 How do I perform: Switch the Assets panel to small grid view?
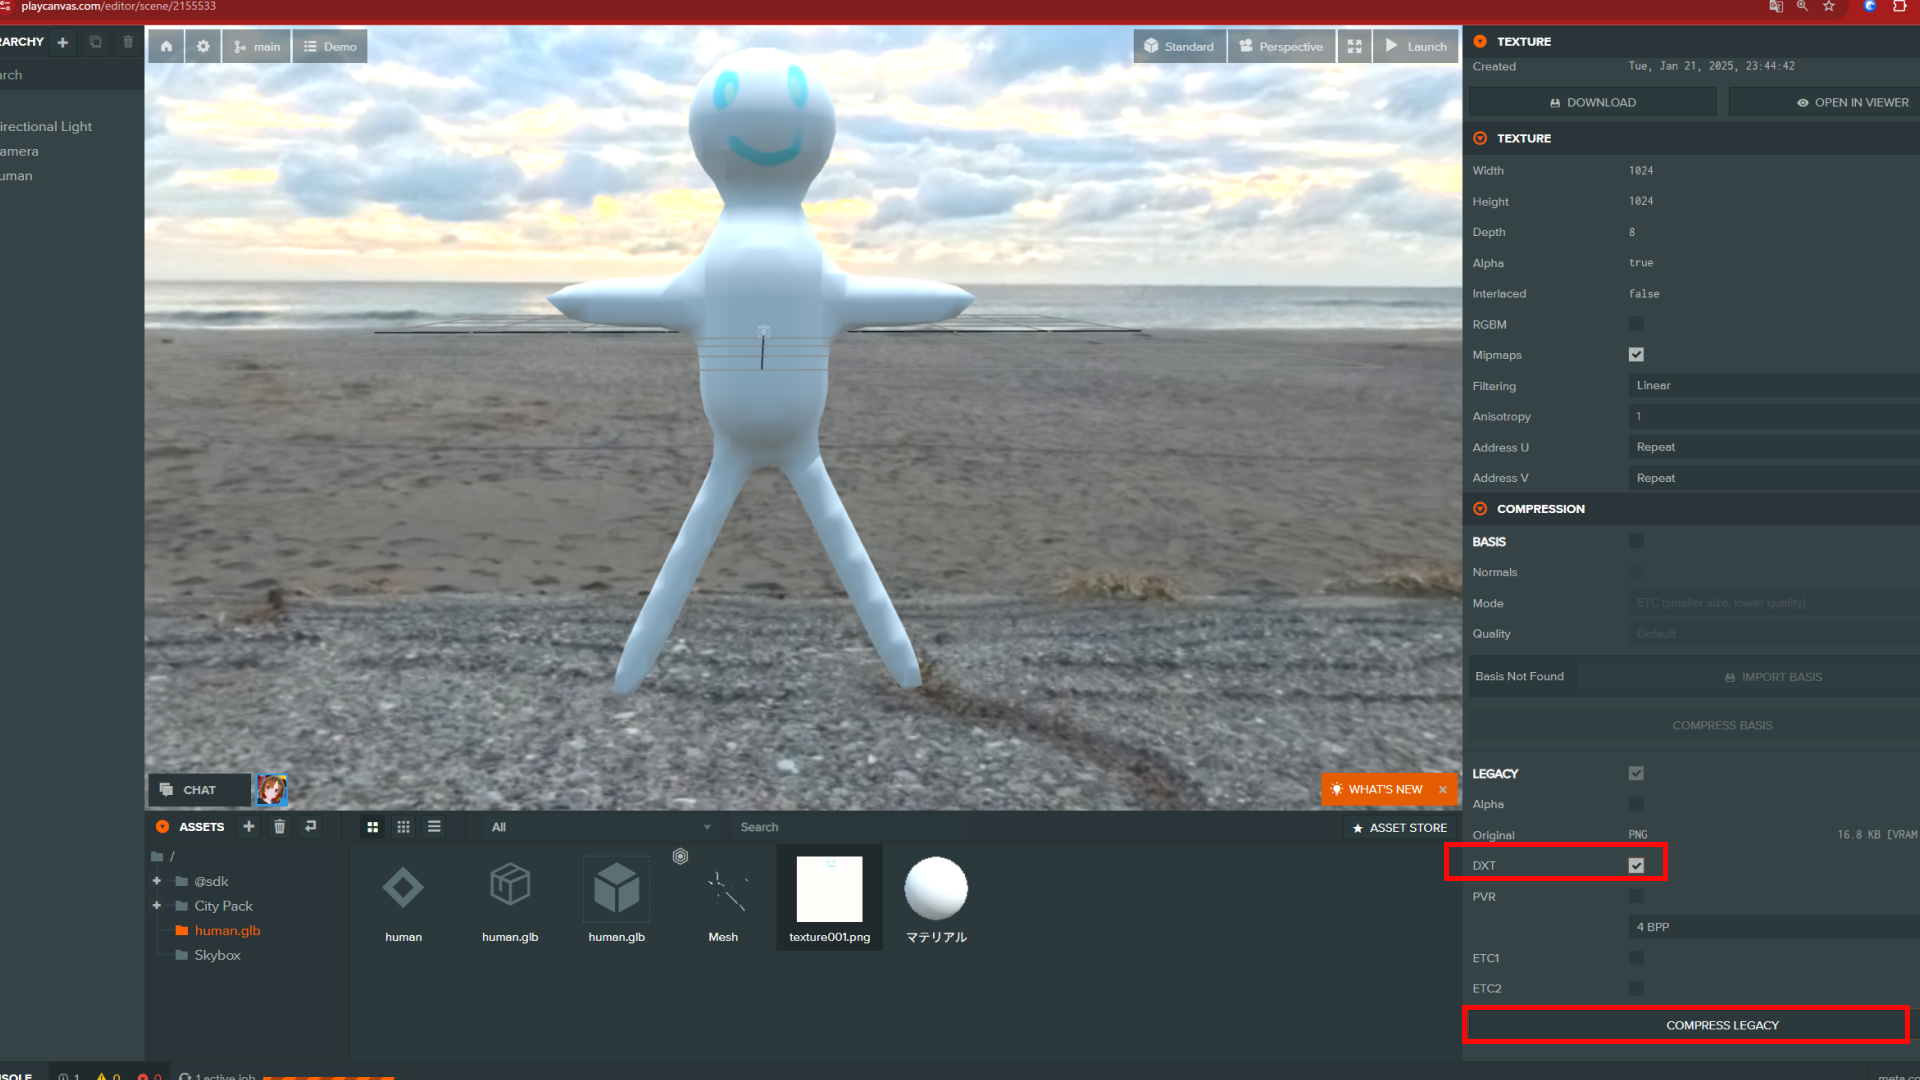(404, 827)
